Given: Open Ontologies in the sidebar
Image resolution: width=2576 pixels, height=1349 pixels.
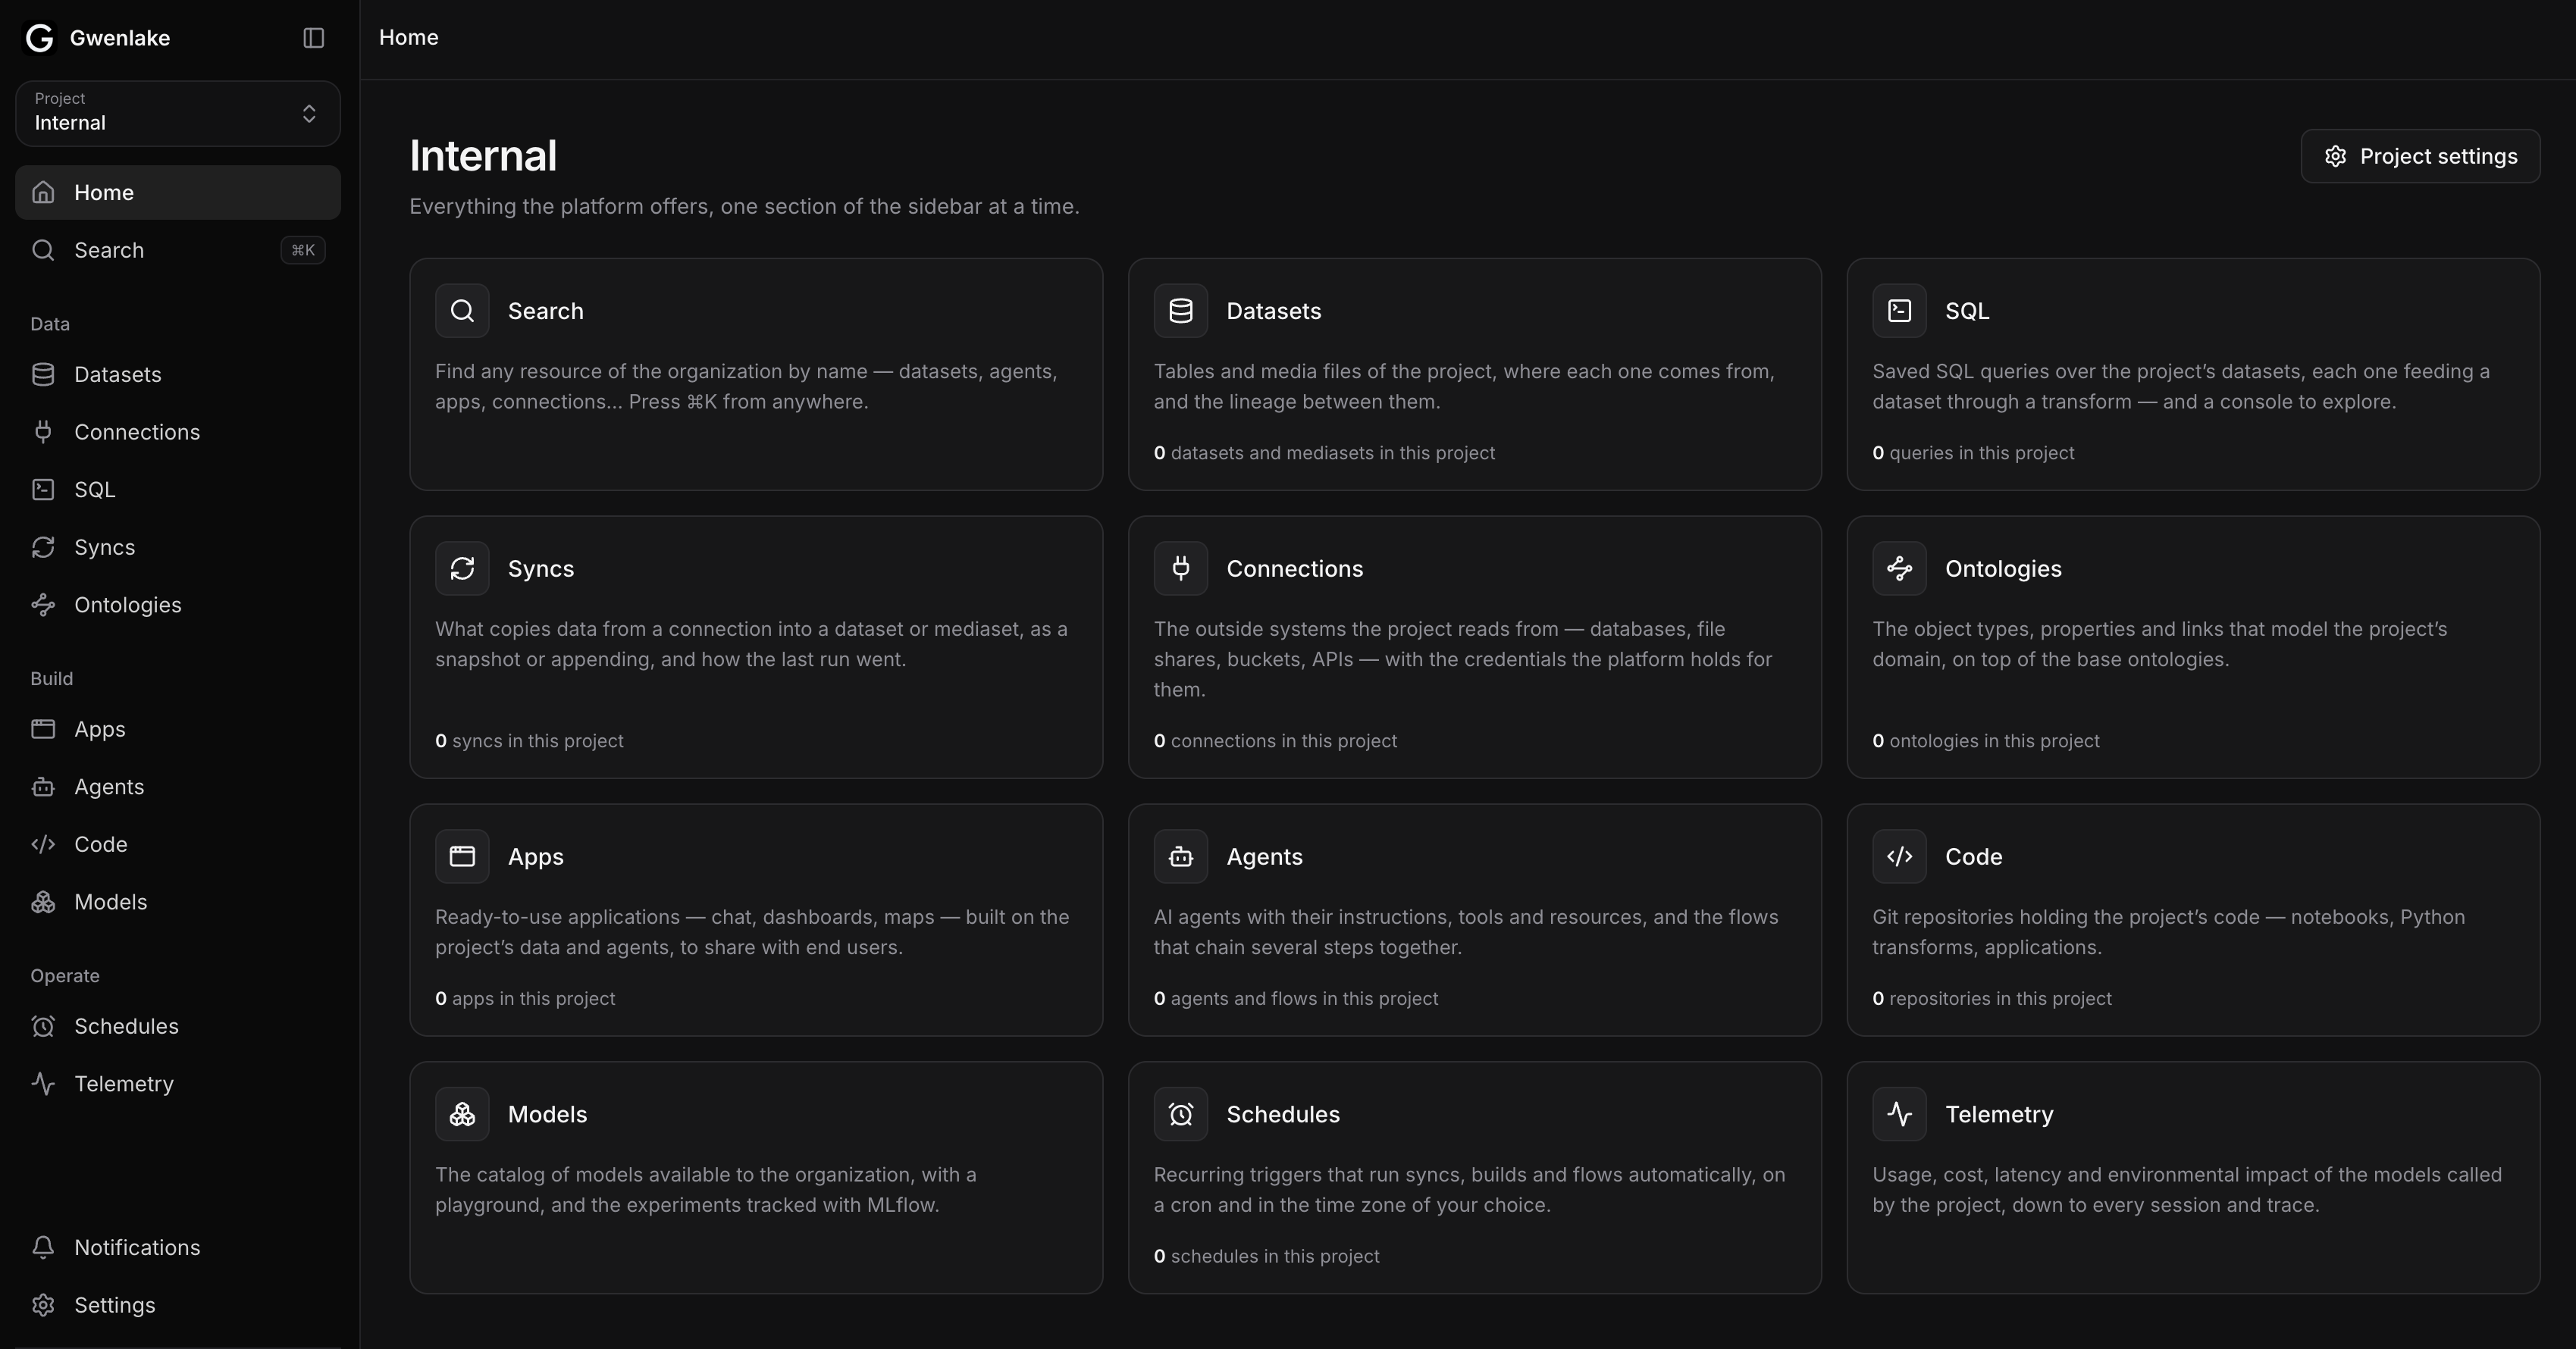Looking at the screenshot, I should (178, 605).
